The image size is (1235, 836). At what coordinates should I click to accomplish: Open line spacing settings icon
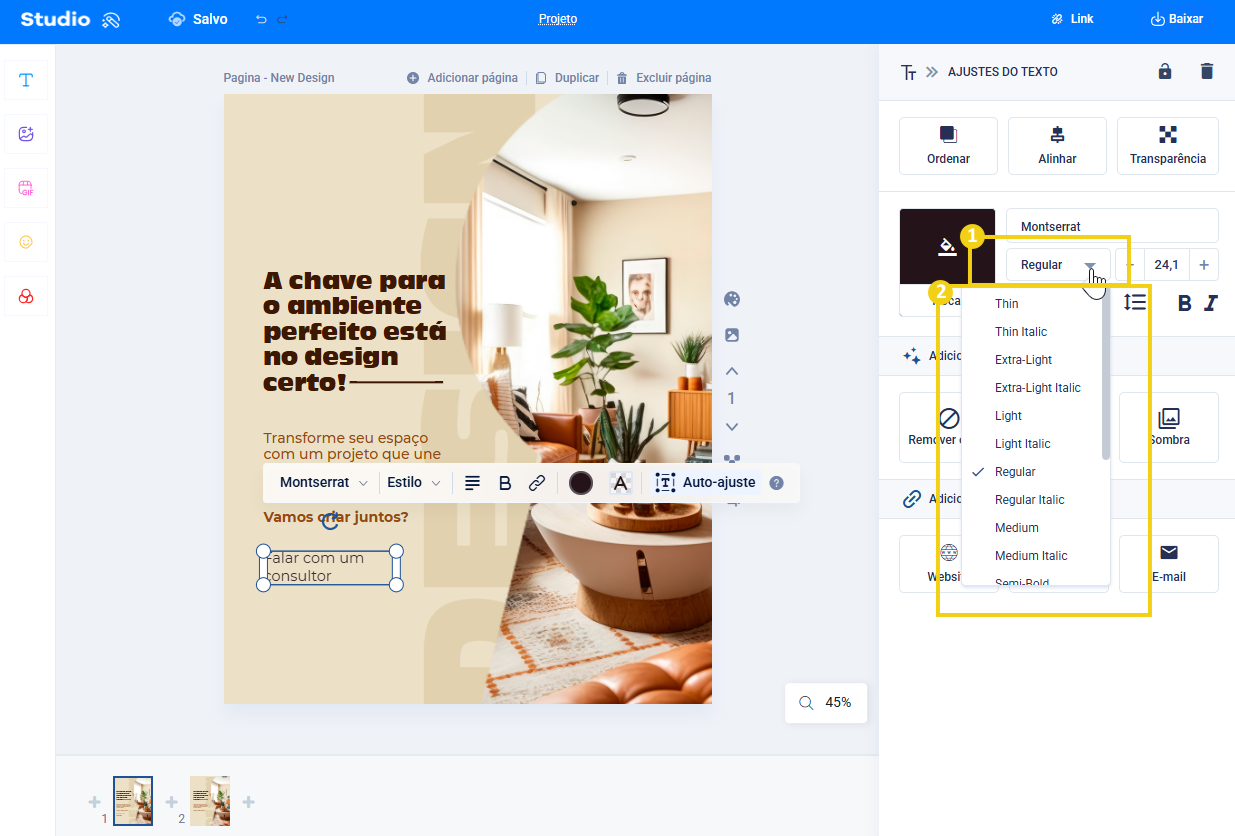click(1135, 302)
